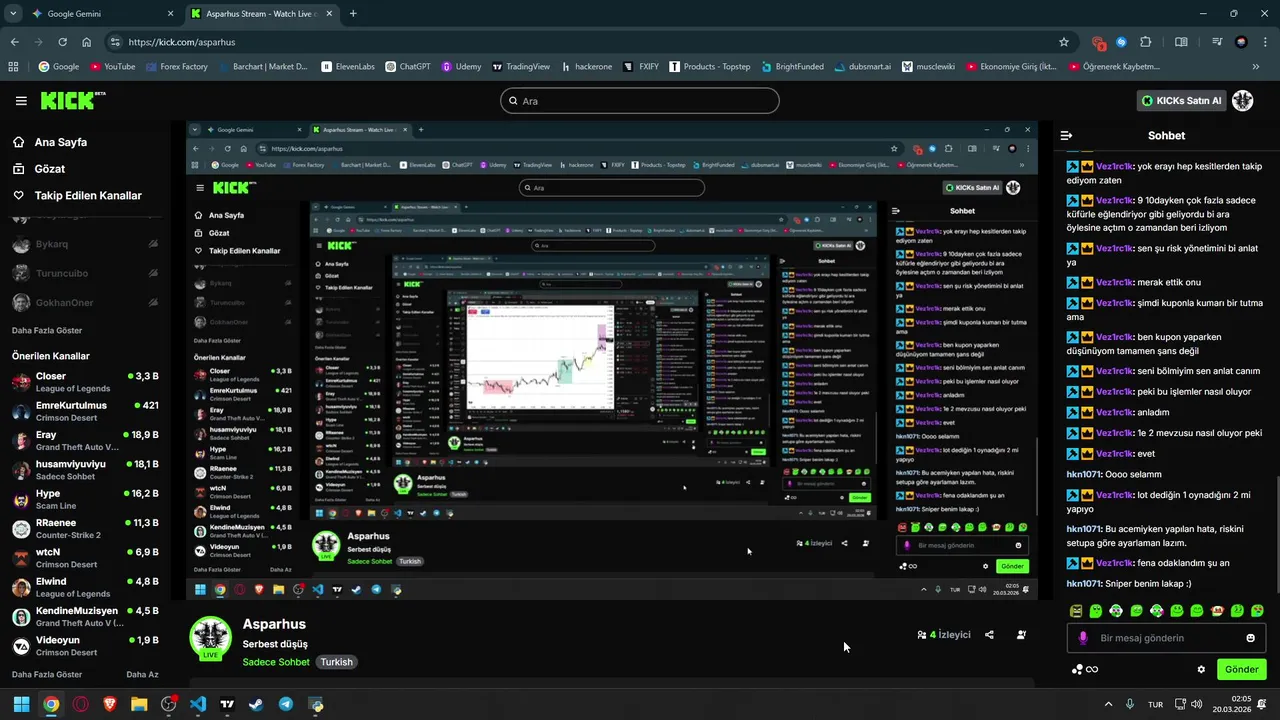Open Closer's channel in recommended list
This screenshot has width=1280, height=720.
pyautogui.click(x=85, y=382)
